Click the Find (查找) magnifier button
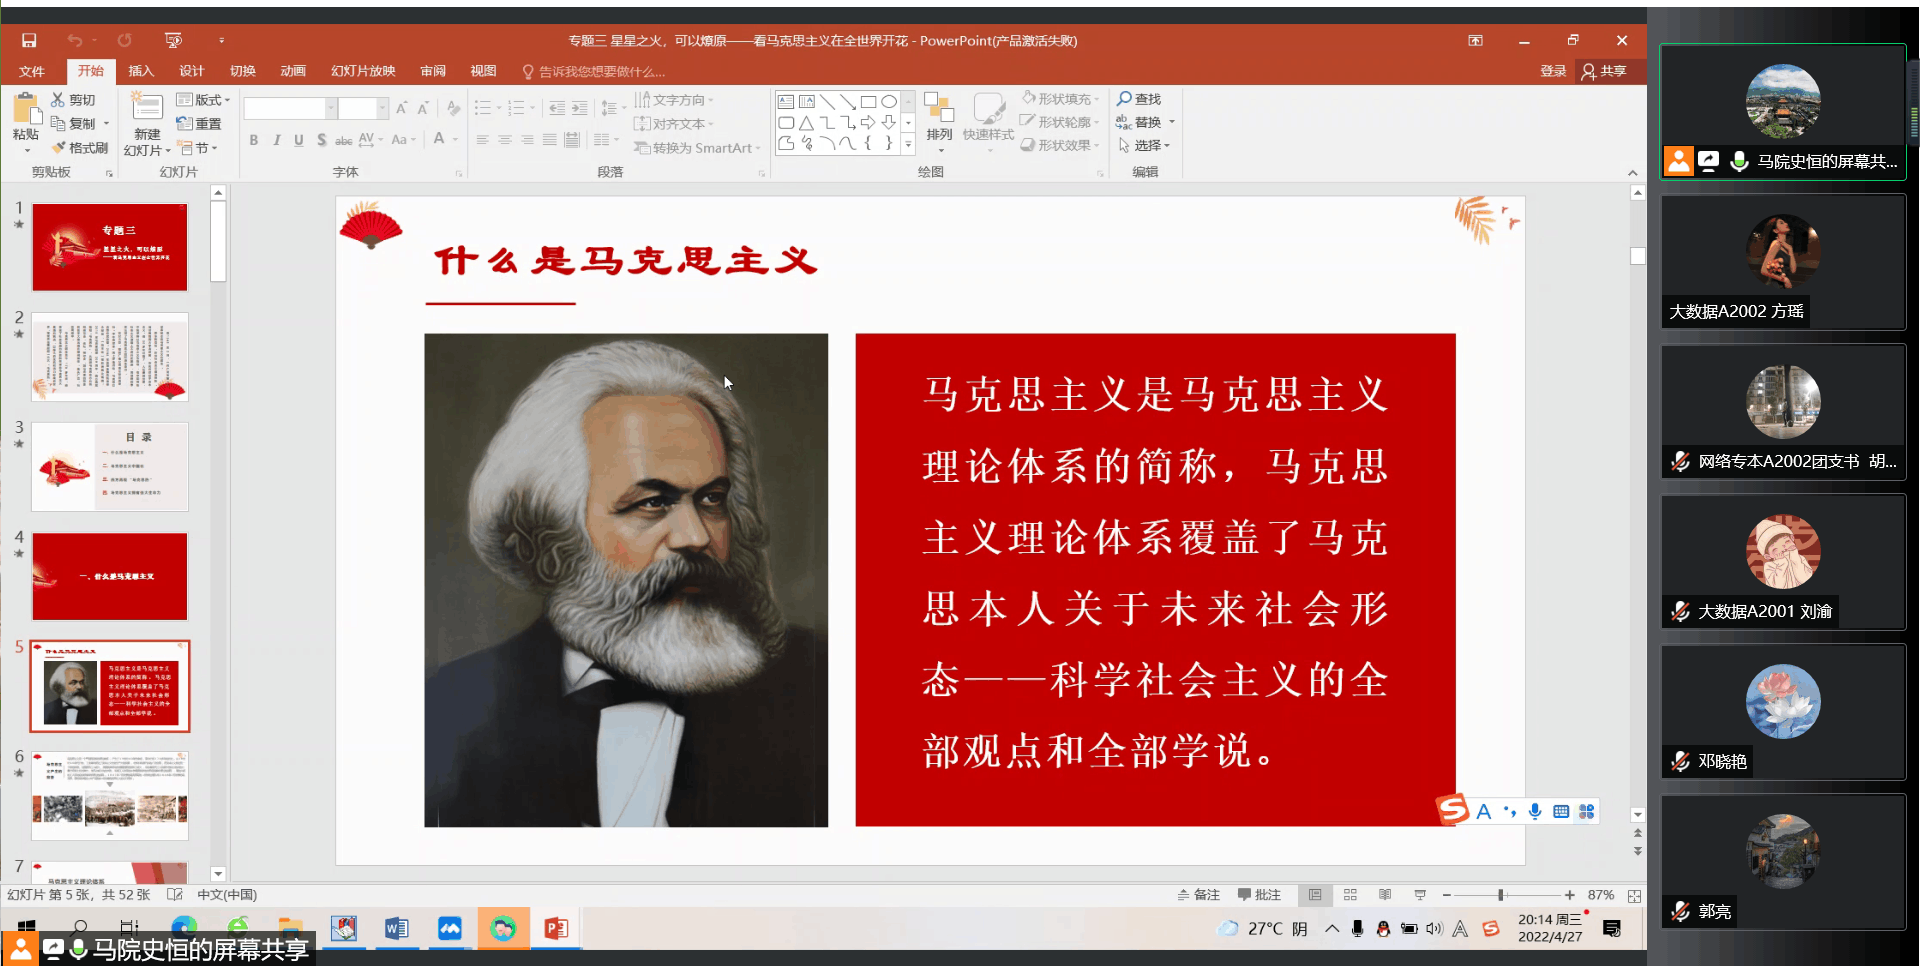 point(1139,99)
